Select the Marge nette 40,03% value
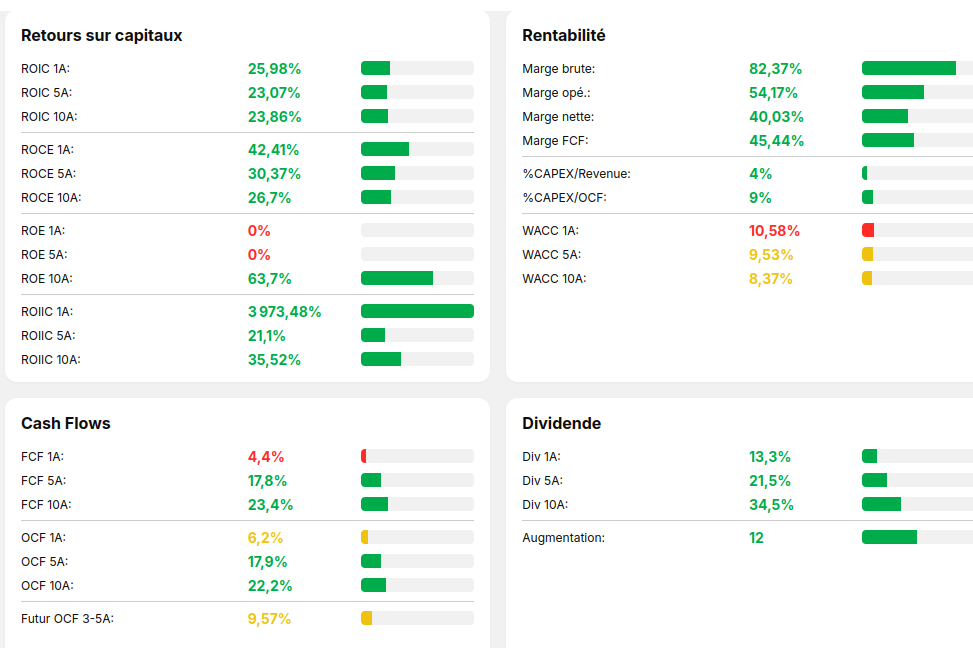This screenshot has height=648, width=973. point(776,117)
